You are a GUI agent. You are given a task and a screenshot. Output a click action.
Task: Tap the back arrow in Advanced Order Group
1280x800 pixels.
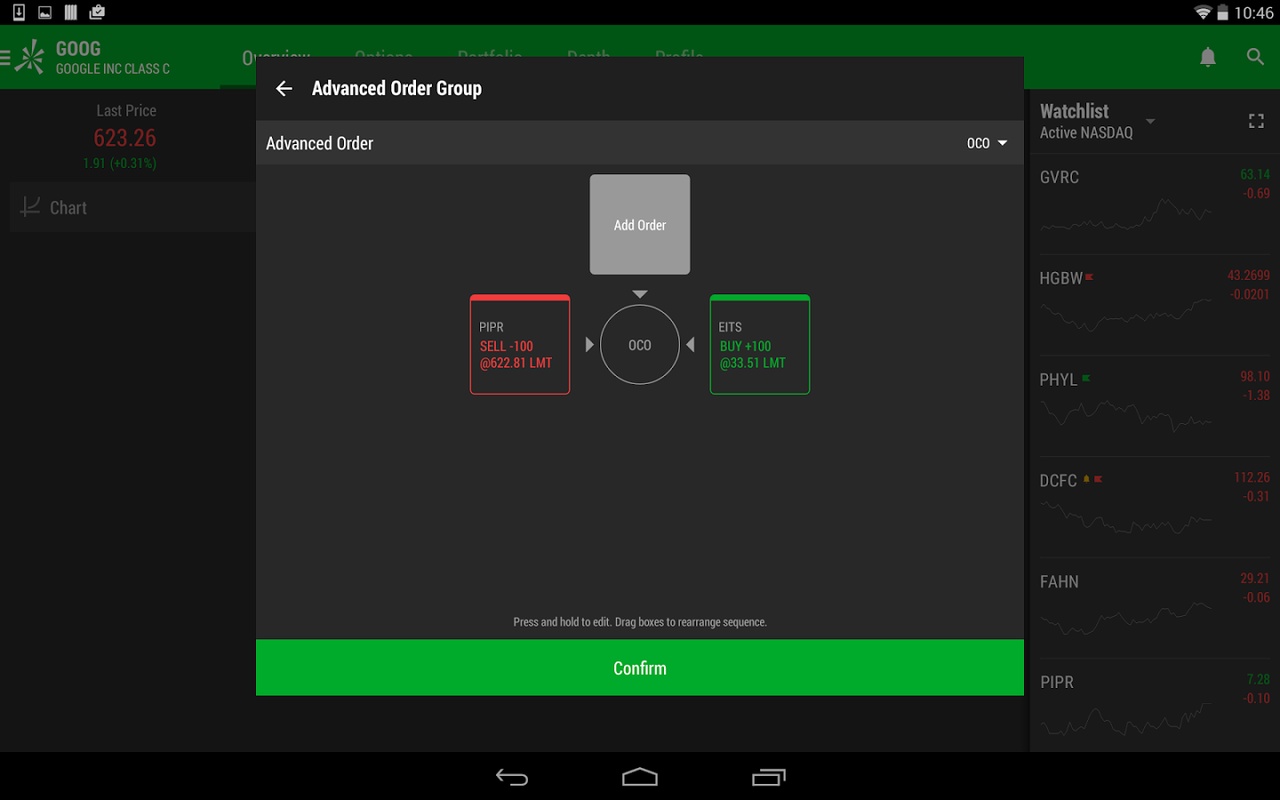tap(284, 89)
